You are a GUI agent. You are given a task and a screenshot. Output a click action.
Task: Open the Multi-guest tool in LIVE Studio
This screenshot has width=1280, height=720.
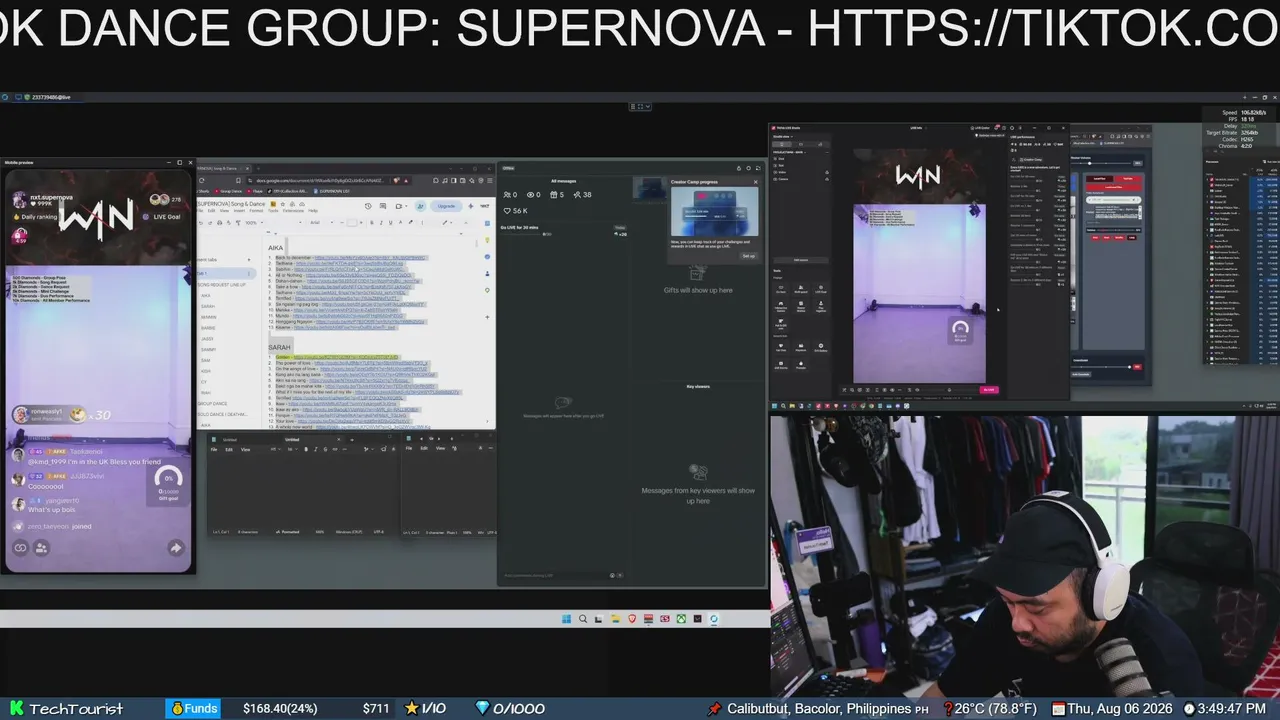tap(801, 289)
